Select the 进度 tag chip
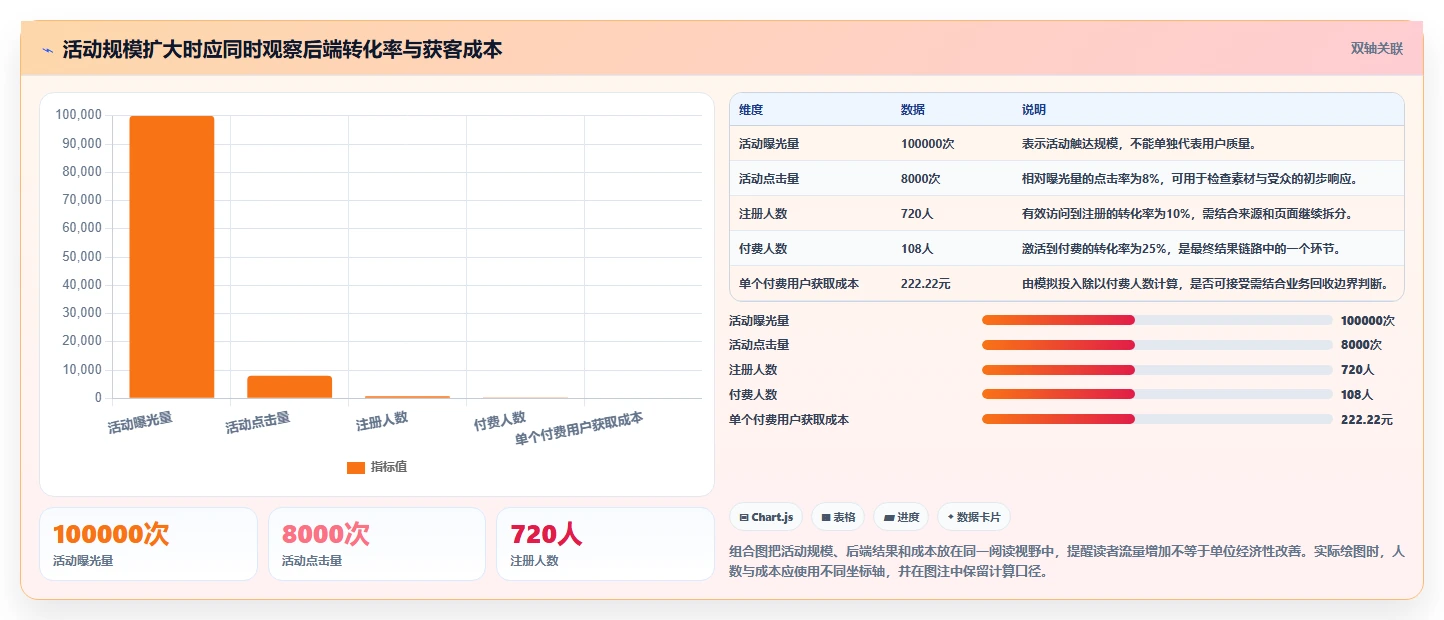The width and height of the screenshot is (1444, 620). (900, 517)
